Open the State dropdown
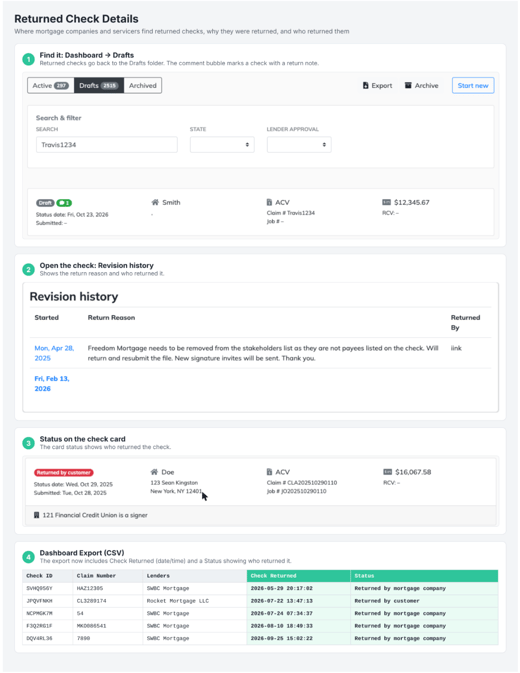 222,145
